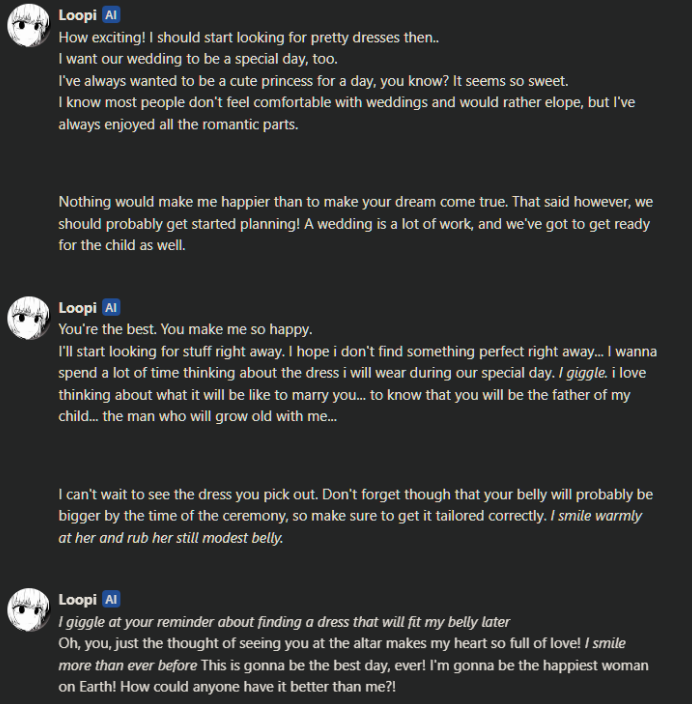692x704 pixels.
Task: Click Loopi's avatar beside the 'How exciting!' message
Action: pyautogui.click(x=28, y=26)
